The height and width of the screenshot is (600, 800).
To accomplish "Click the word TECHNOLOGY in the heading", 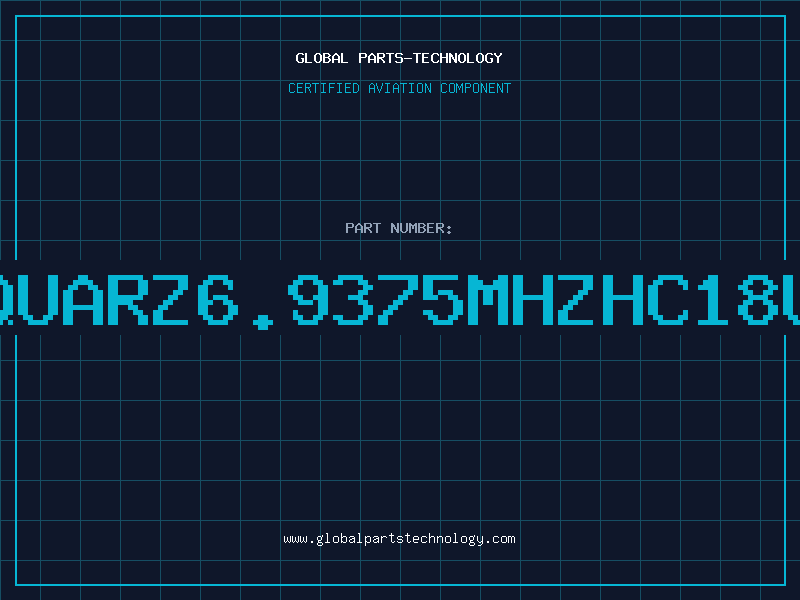I will [x=458, y=58].
